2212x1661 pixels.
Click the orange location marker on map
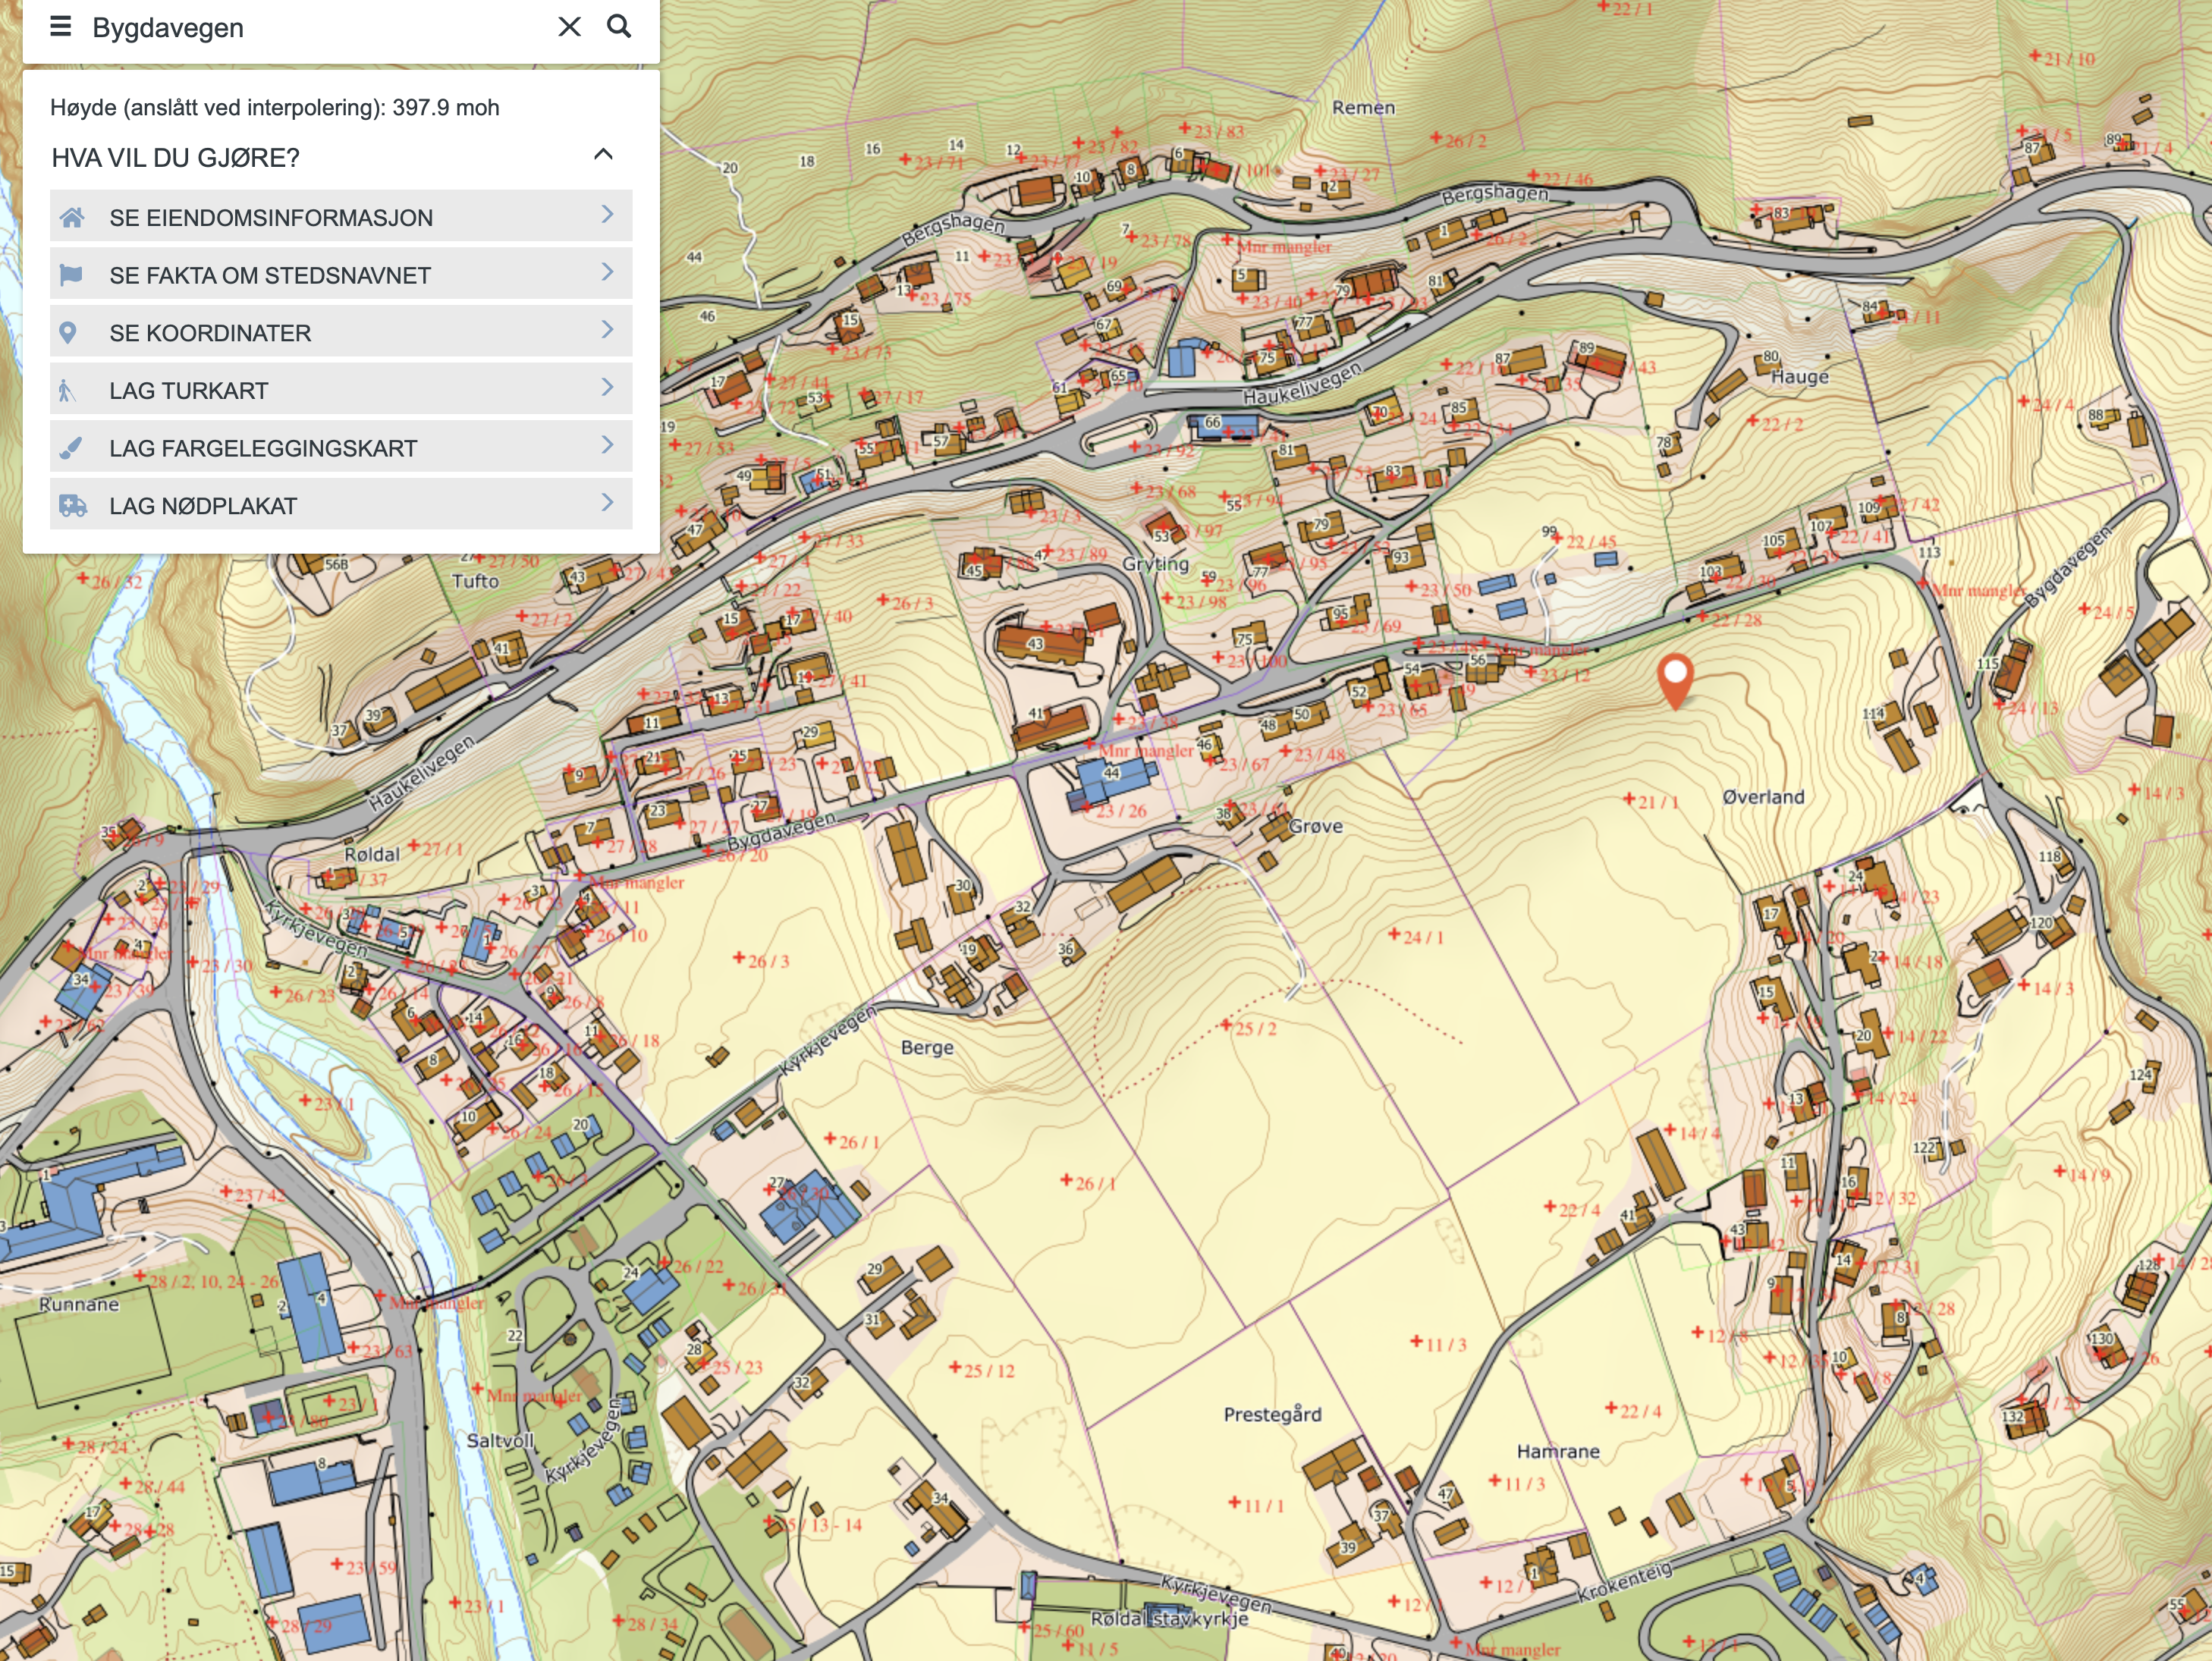[1675, 677]
